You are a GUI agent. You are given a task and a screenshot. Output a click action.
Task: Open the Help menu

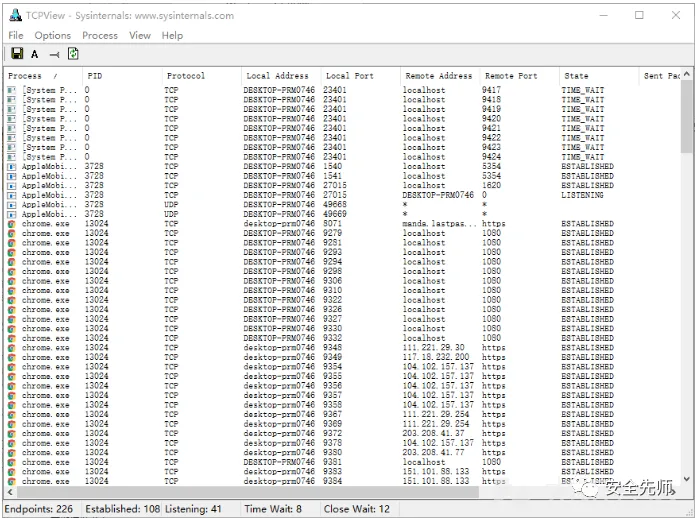click(x=172, y=35)
